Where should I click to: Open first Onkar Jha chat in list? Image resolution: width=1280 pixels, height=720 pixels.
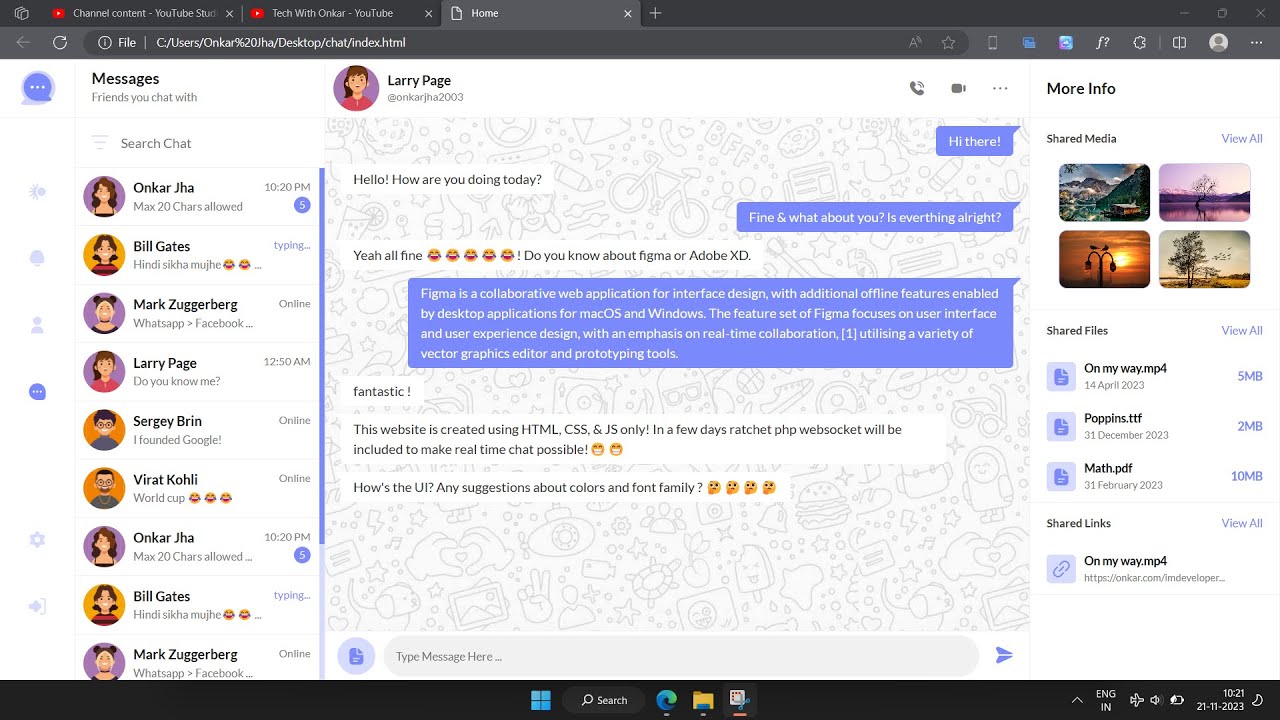(198, 197)
